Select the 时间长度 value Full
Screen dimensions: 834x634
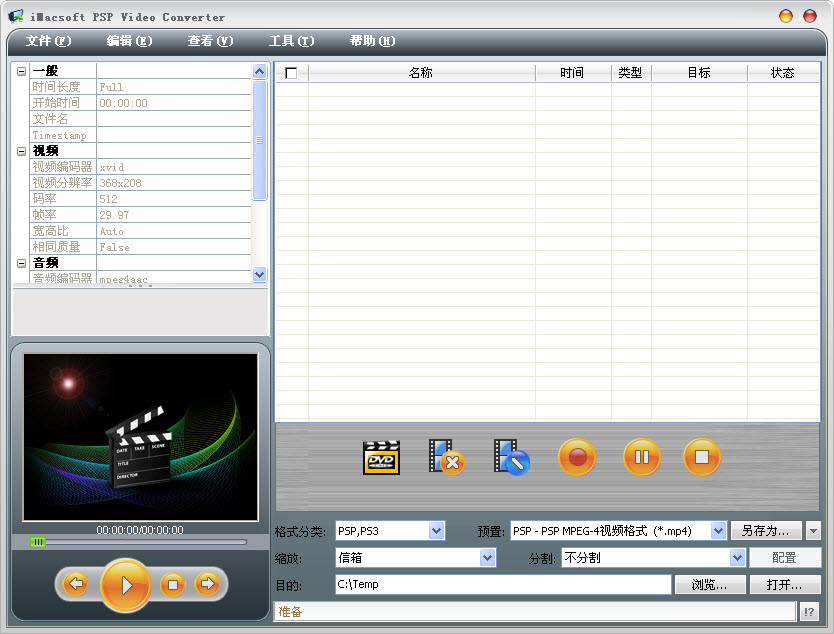(173, 87)
